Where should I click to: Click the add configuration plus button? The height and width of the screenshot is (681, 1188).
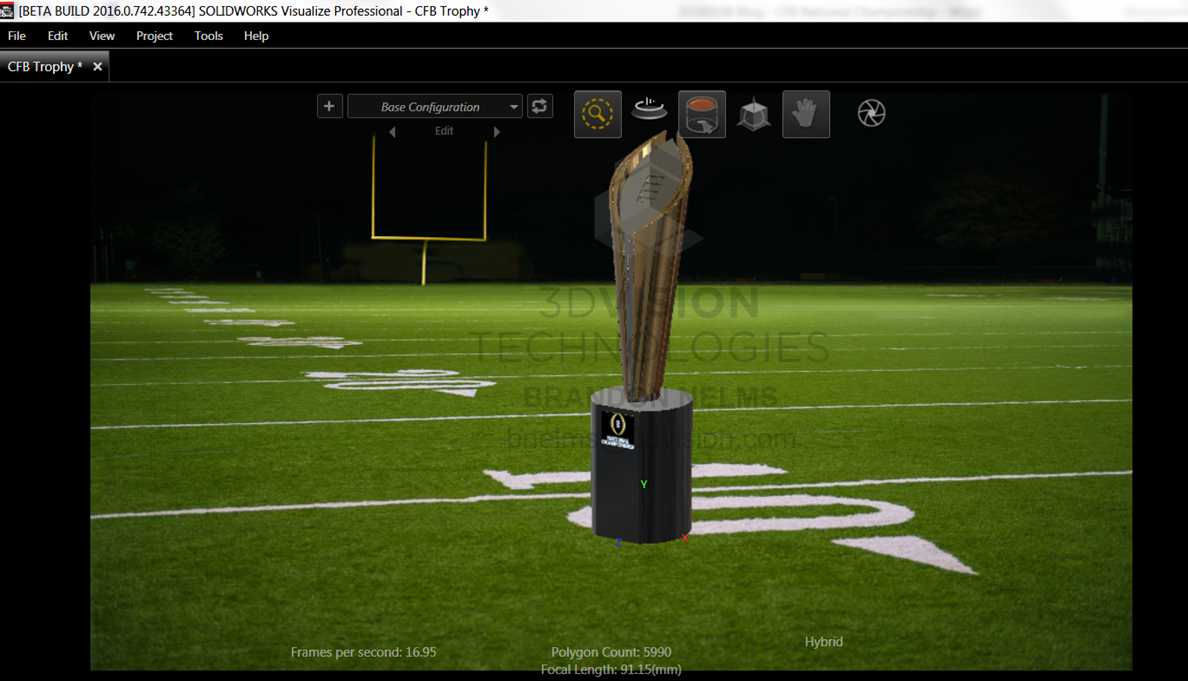(x=330, y=106)
